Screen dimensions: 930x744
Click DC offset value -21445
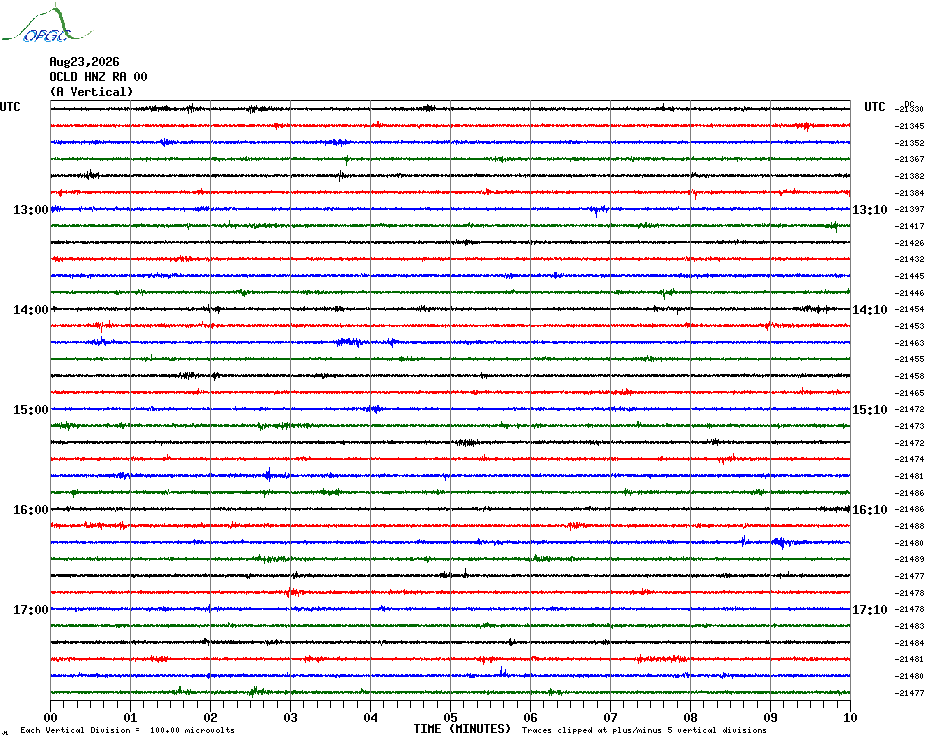(909, 276)
